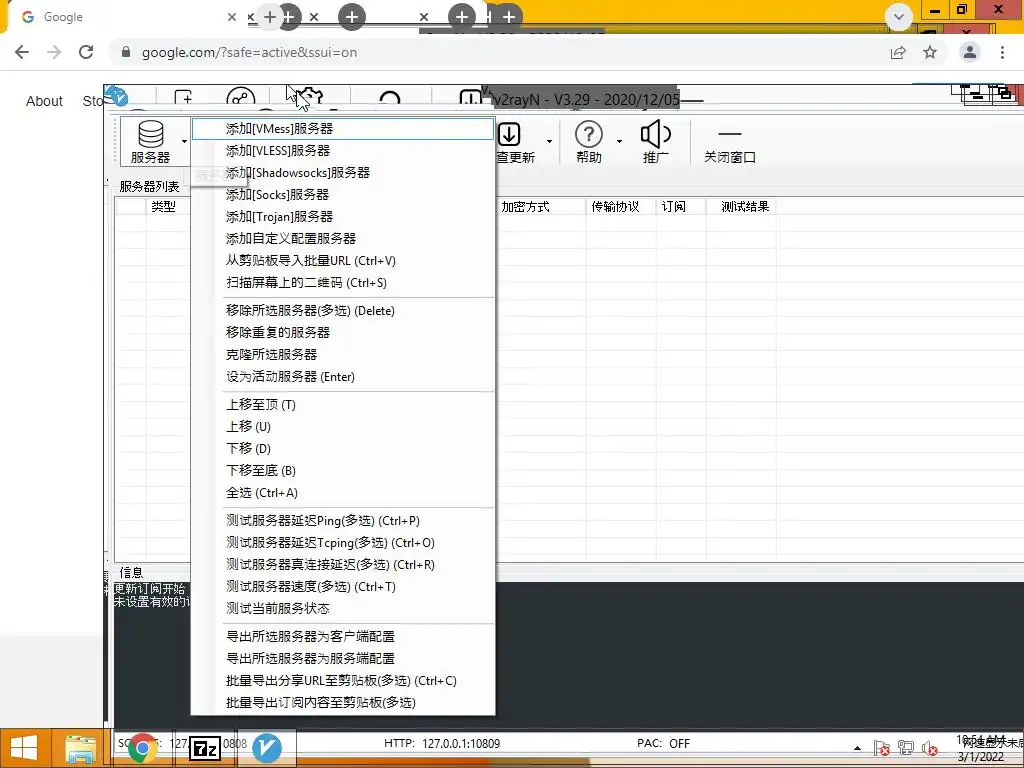Open the Chrome profile avatar
1024x768 pixels.
click(x=970, y=52)
